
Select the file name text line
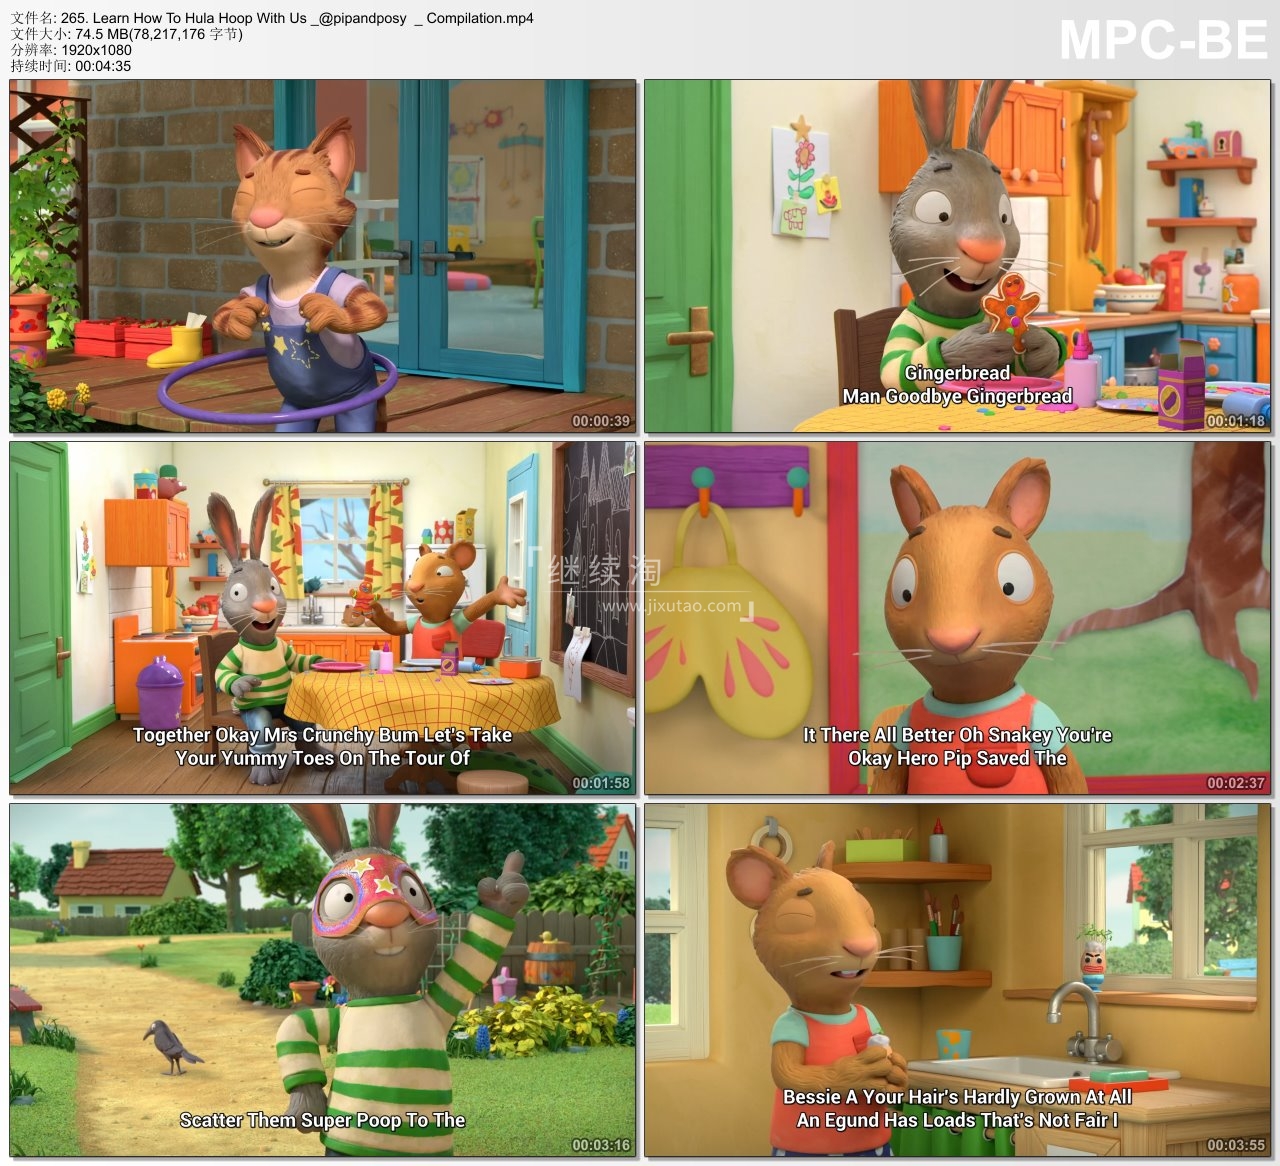[272, 18]
